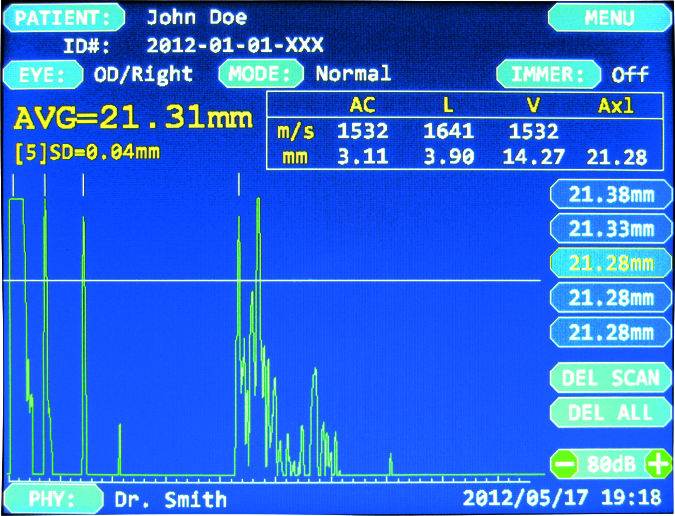Click the m/s row label

[x=296, y=132]
